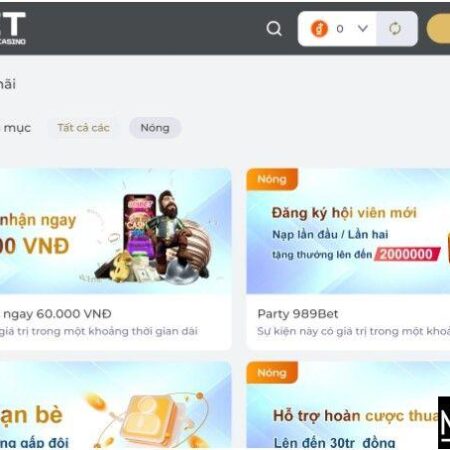Screen dimensions: 450x450
Task: Refresh the wallet balance
Action: point(396,29)
